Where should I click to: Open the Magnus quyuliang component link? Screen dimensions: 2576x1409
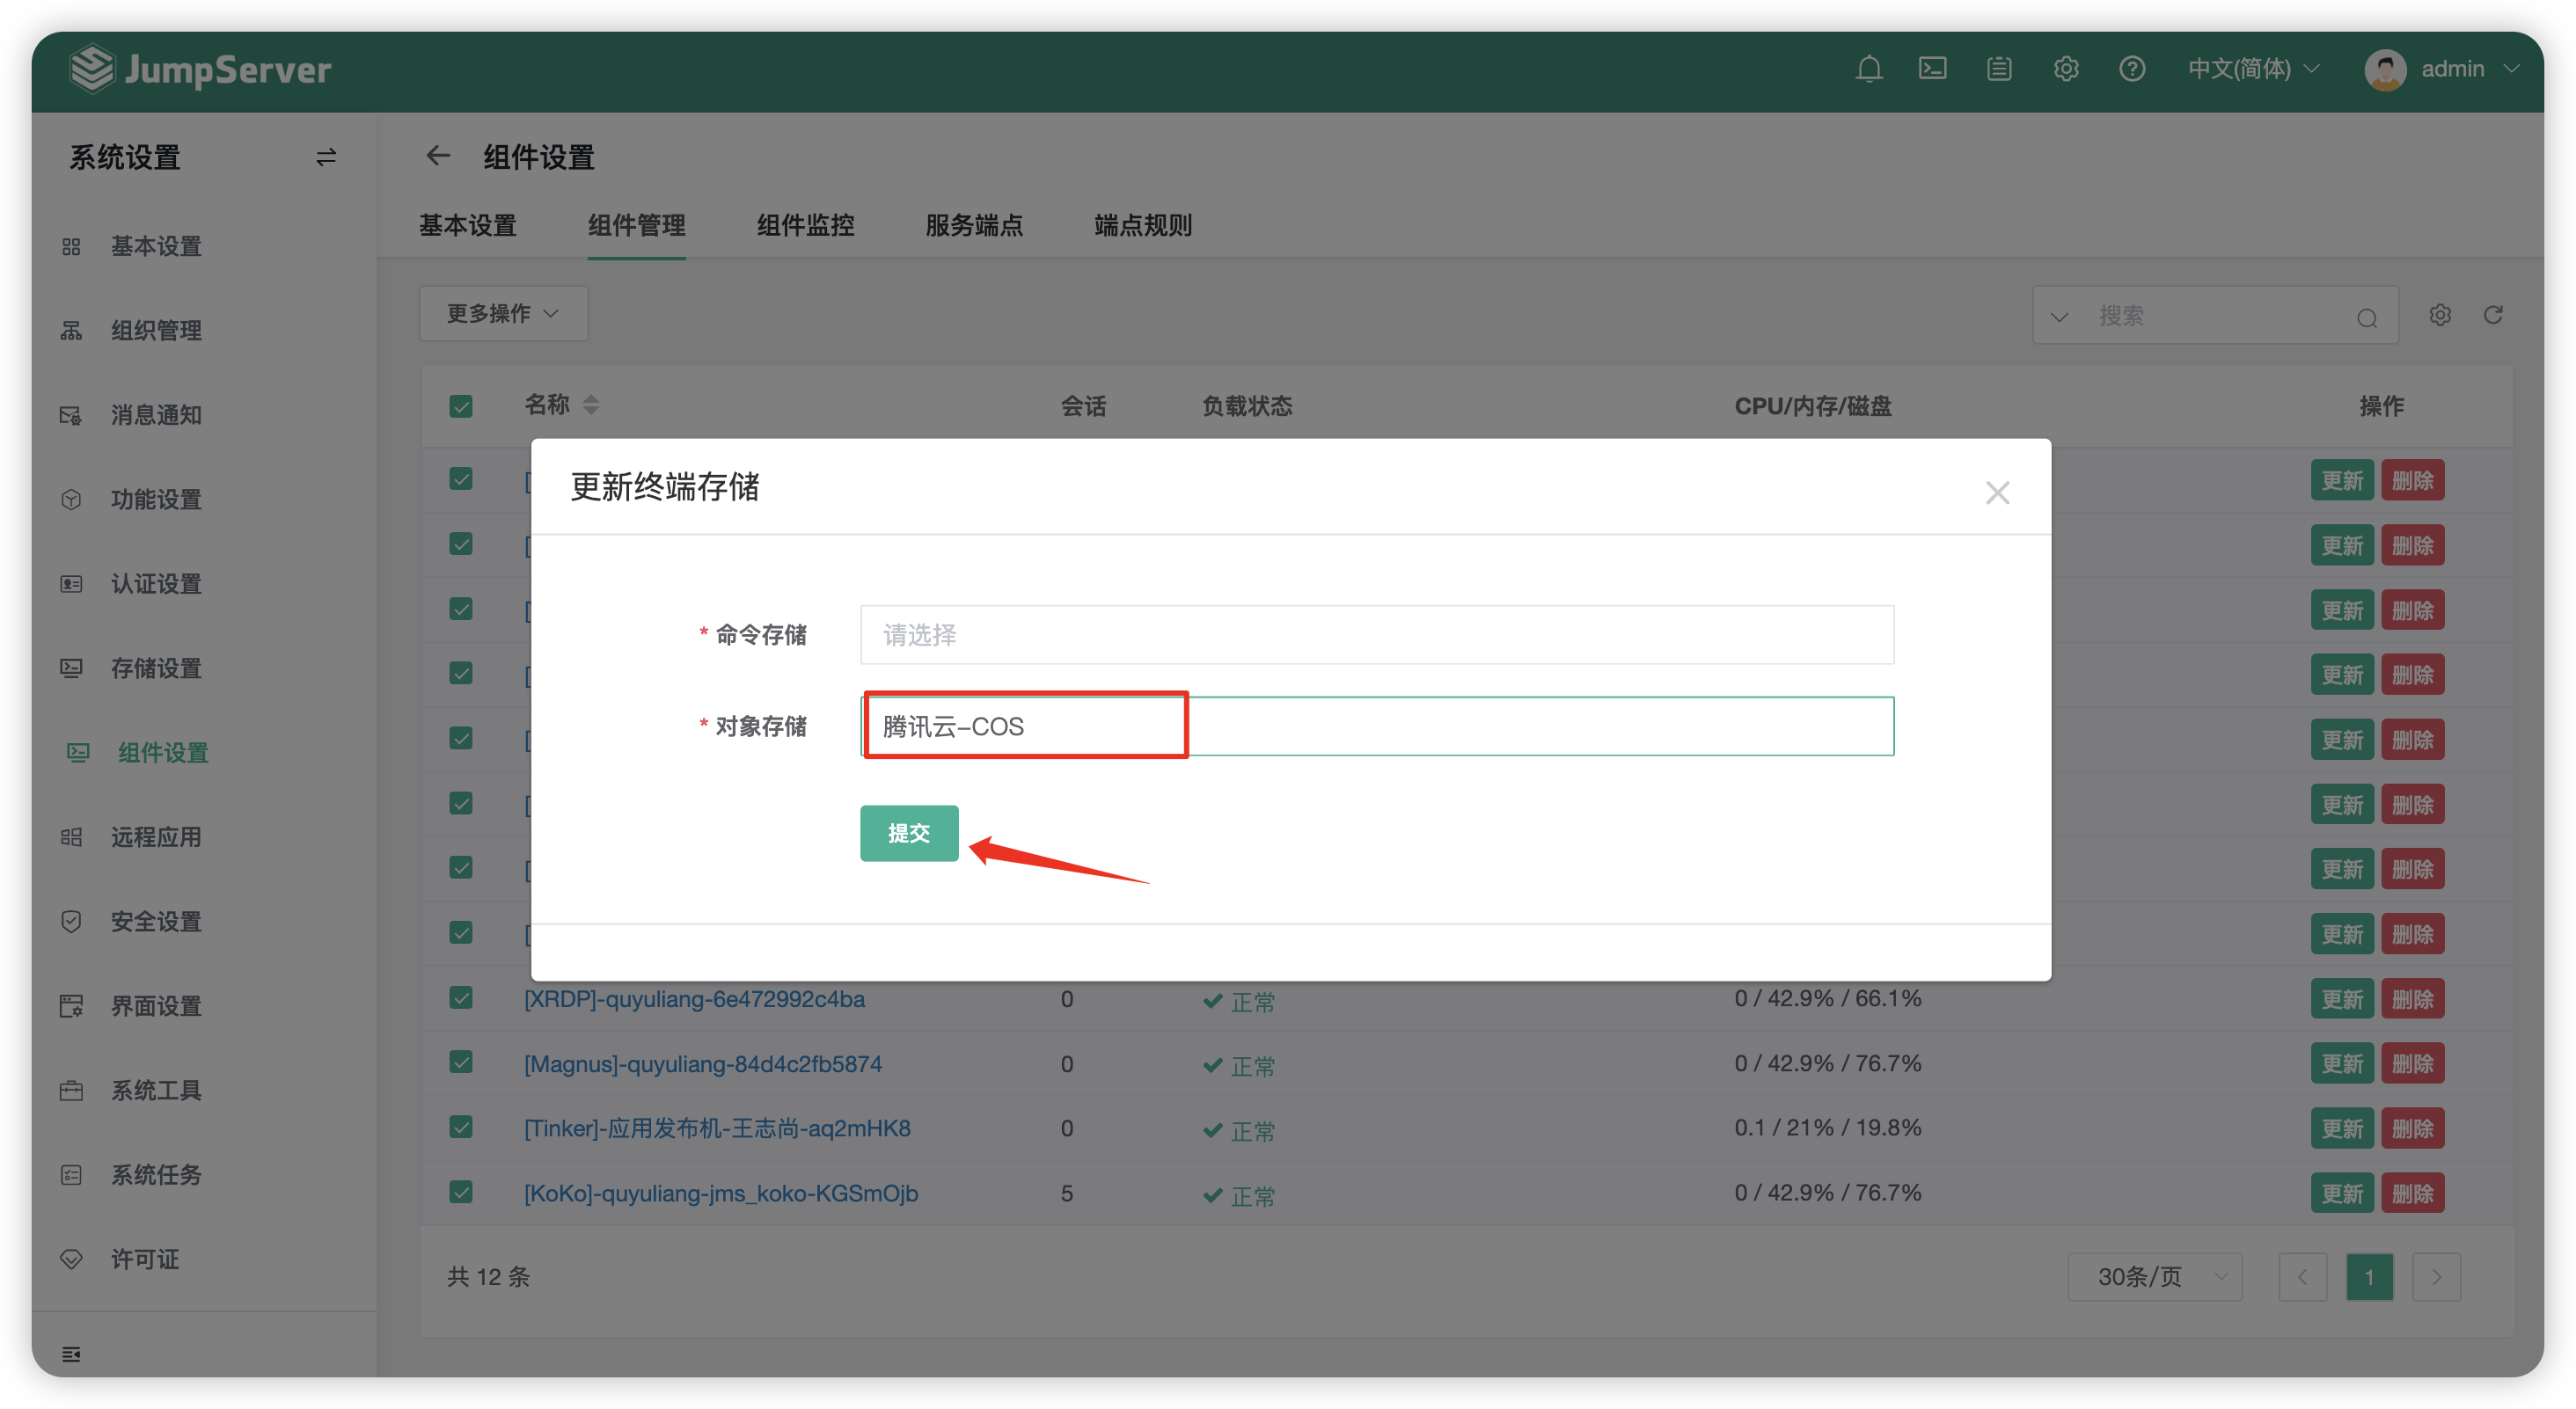[x=702, y=1063]
